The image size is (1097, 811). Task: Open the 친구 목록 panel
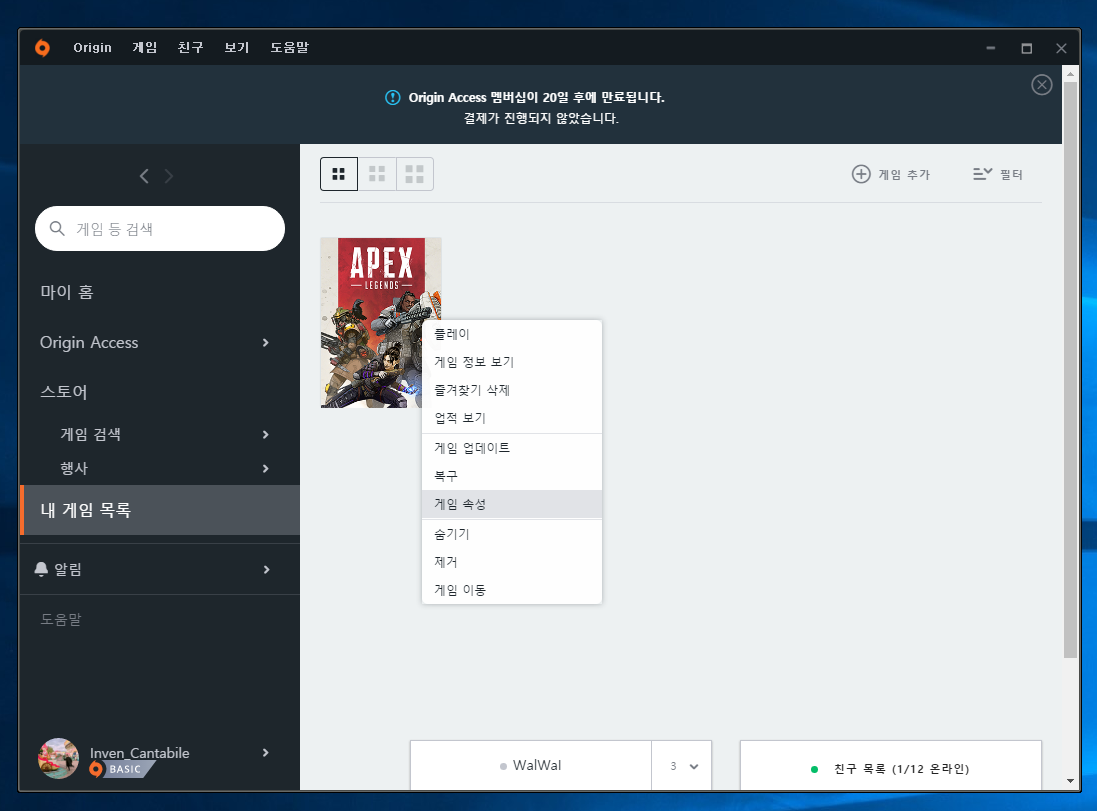pyautogui.click(x=891, y=766)
